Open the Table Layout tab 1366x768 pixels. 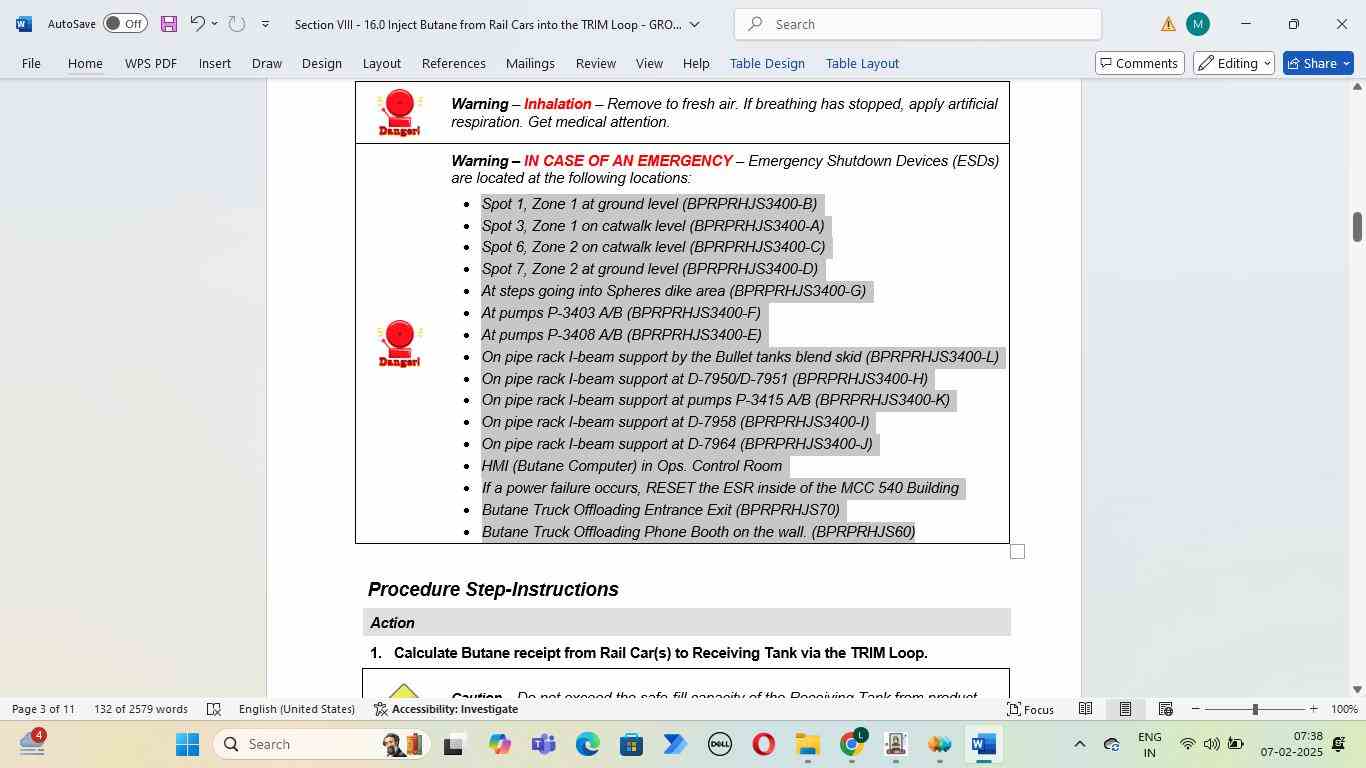coord(862,63)
